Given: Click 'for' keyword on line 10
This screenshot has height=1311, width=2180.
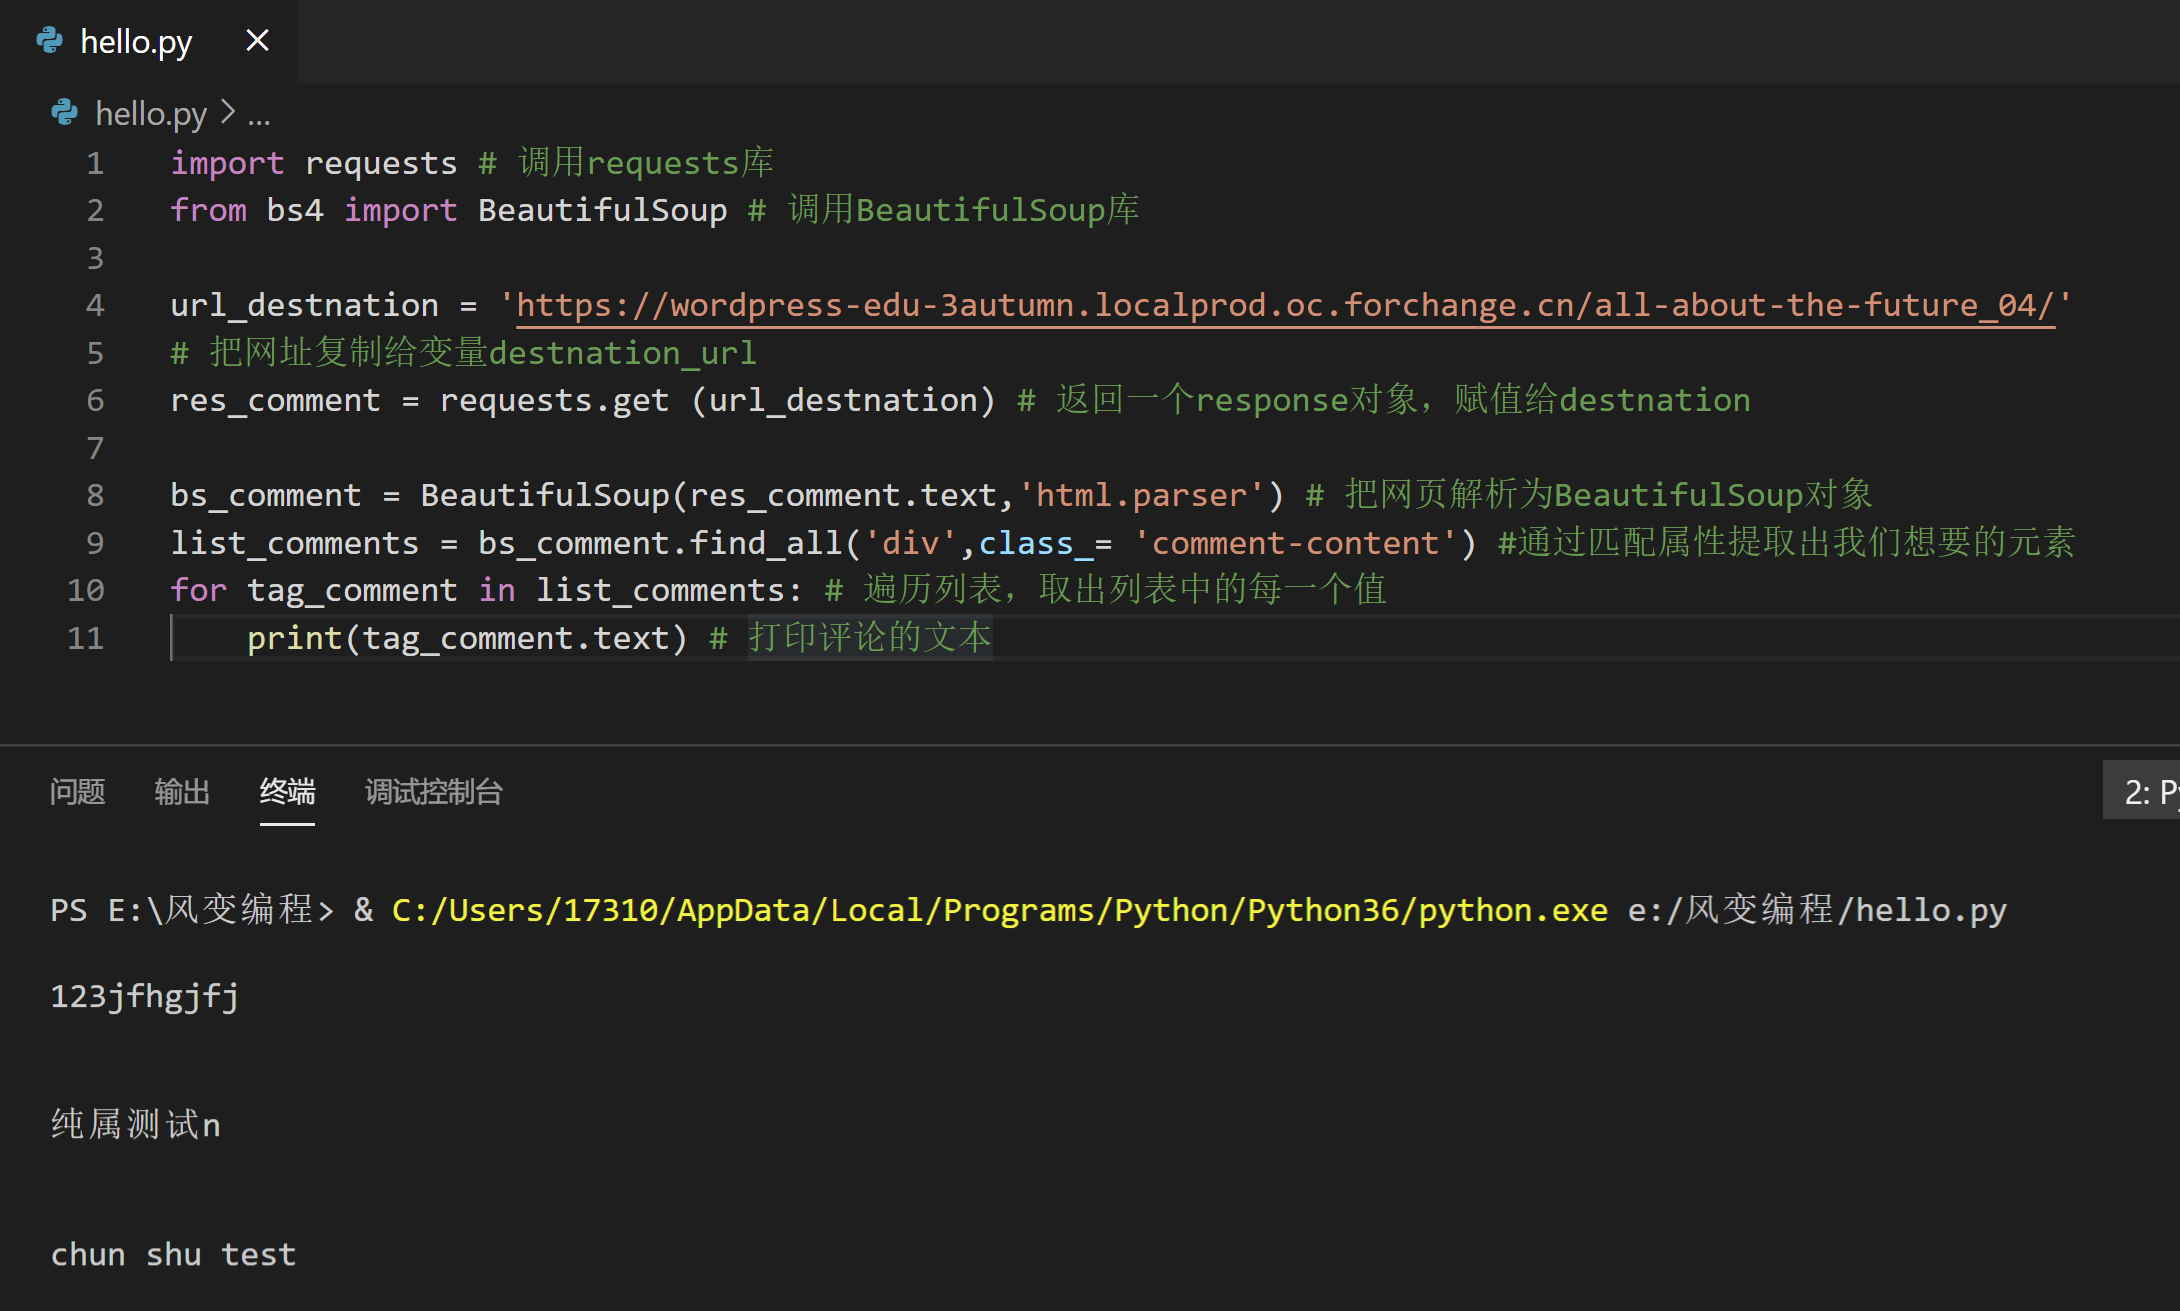Looking at the screenshot, I should 198,590.
